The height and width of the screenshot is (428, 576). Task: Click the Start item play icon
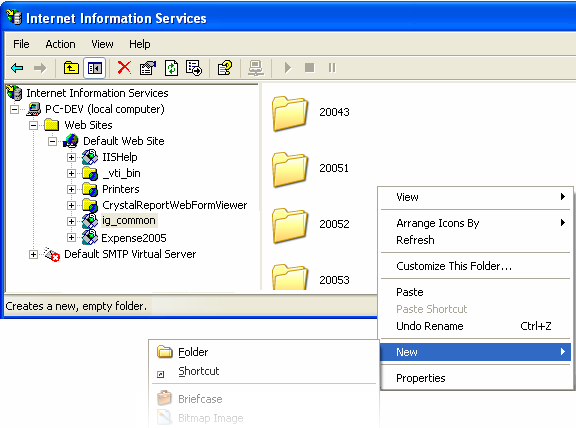pos(287,68)
